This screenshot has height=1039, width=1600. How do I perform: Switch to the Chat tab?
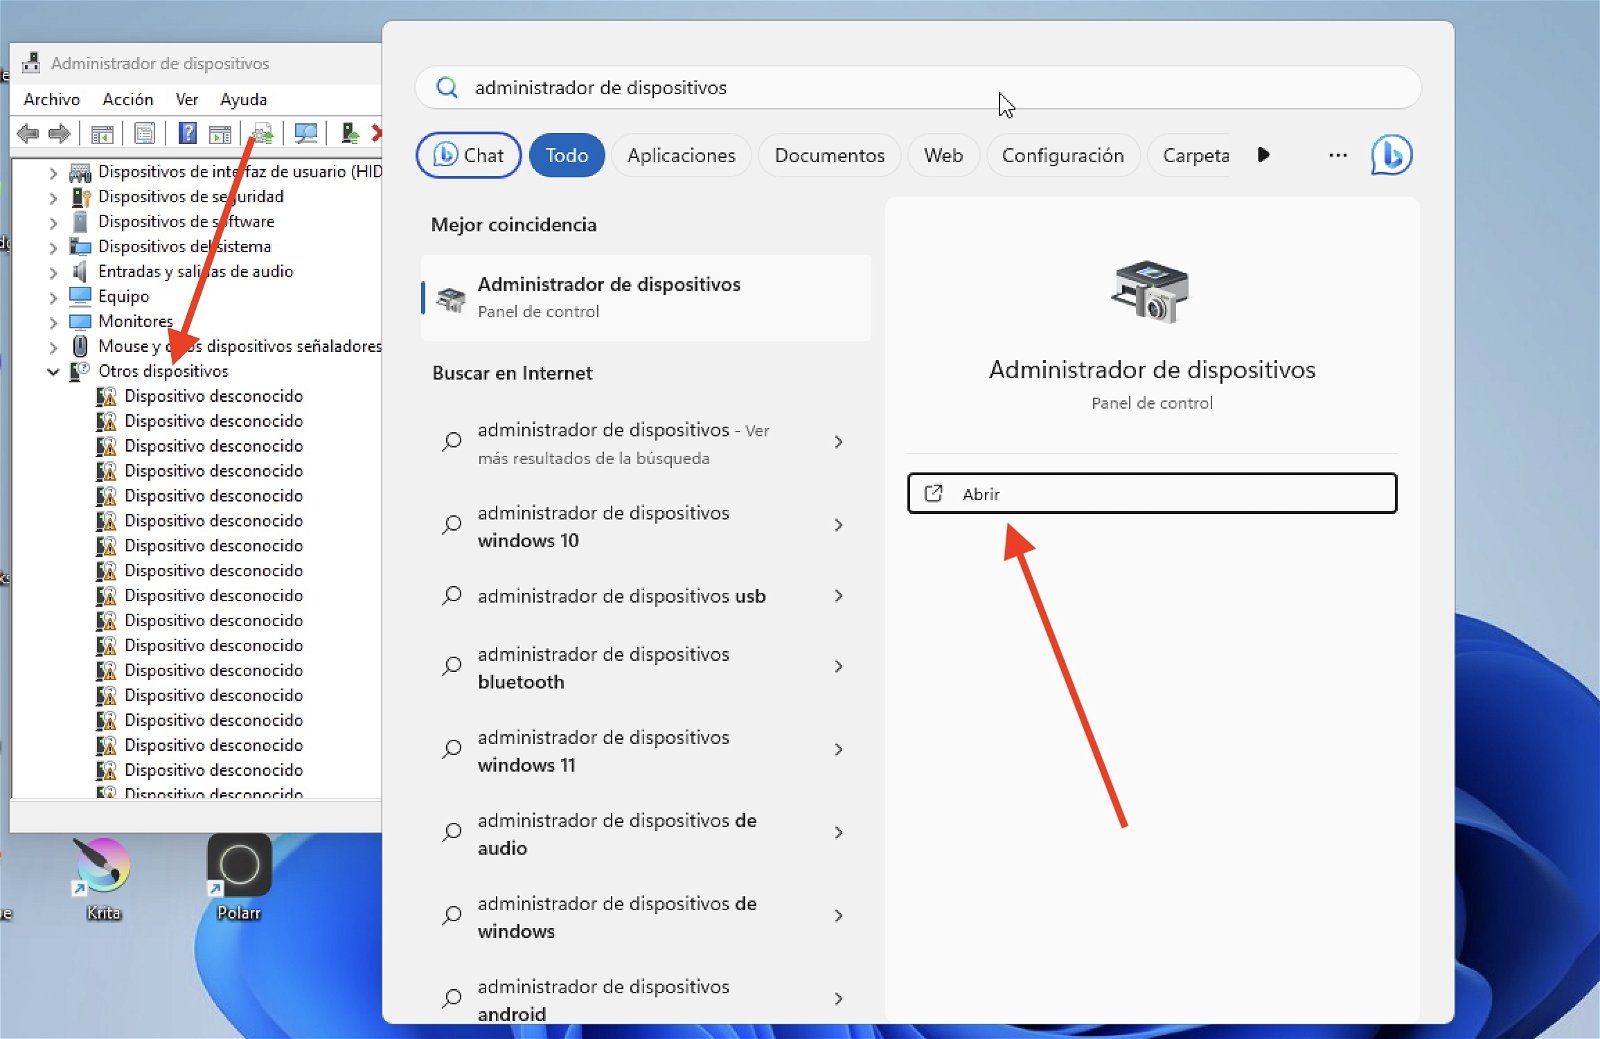[x=468, y=155]
